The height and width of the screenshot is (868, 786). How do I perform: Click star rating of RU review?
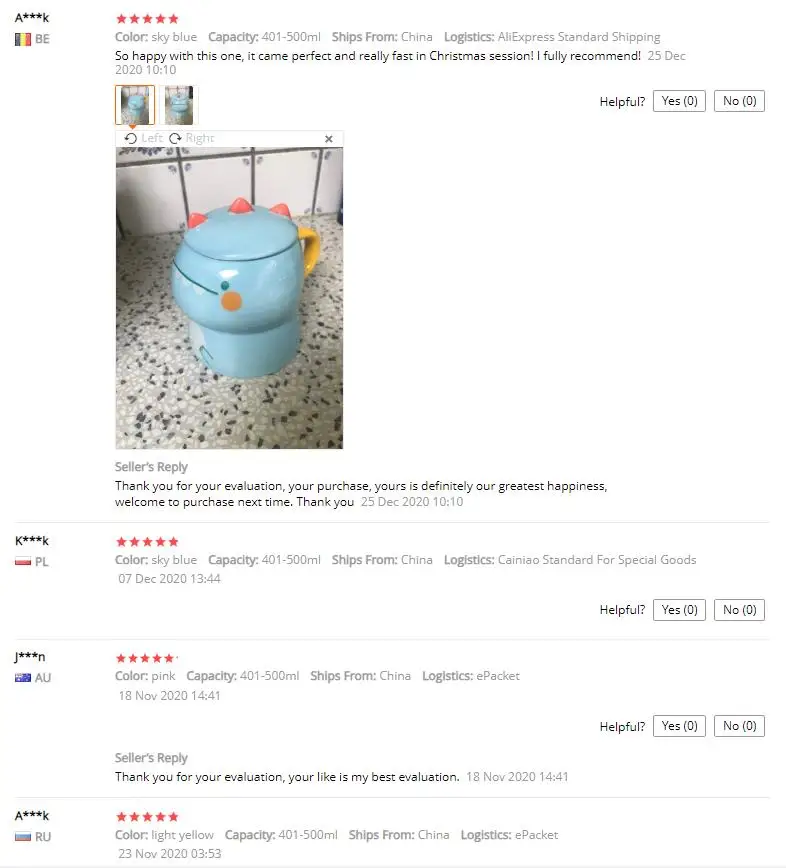pyautogui.click(x=147, y=817)
